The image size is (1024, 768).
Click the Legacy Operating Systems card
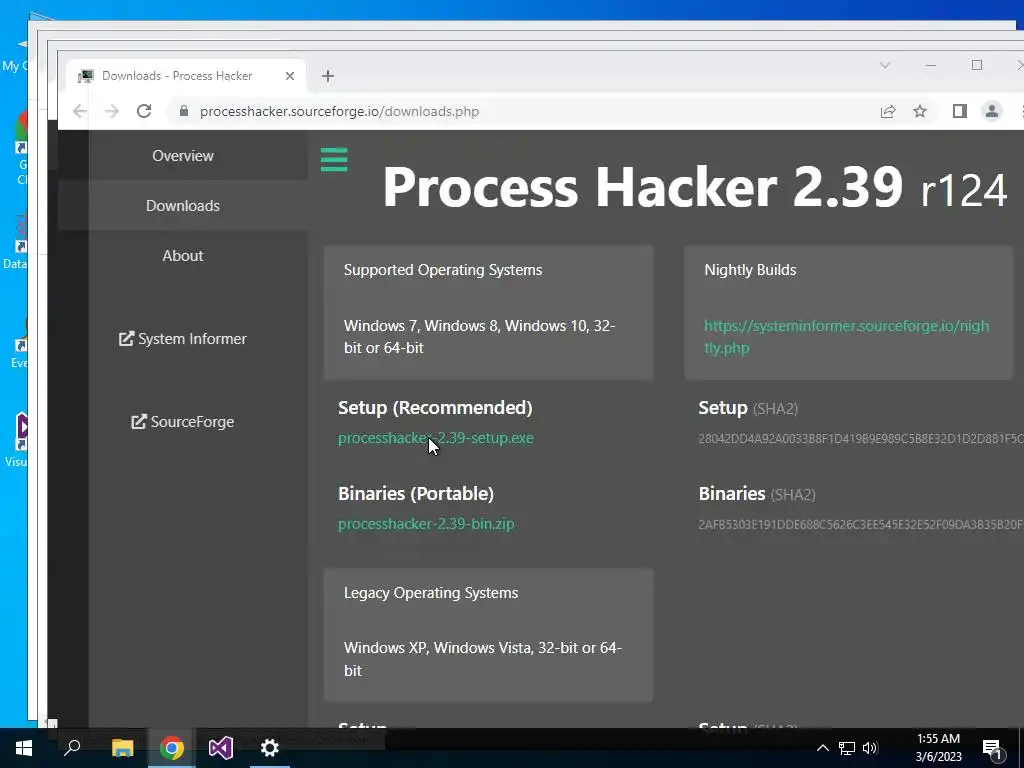(488, 635)
